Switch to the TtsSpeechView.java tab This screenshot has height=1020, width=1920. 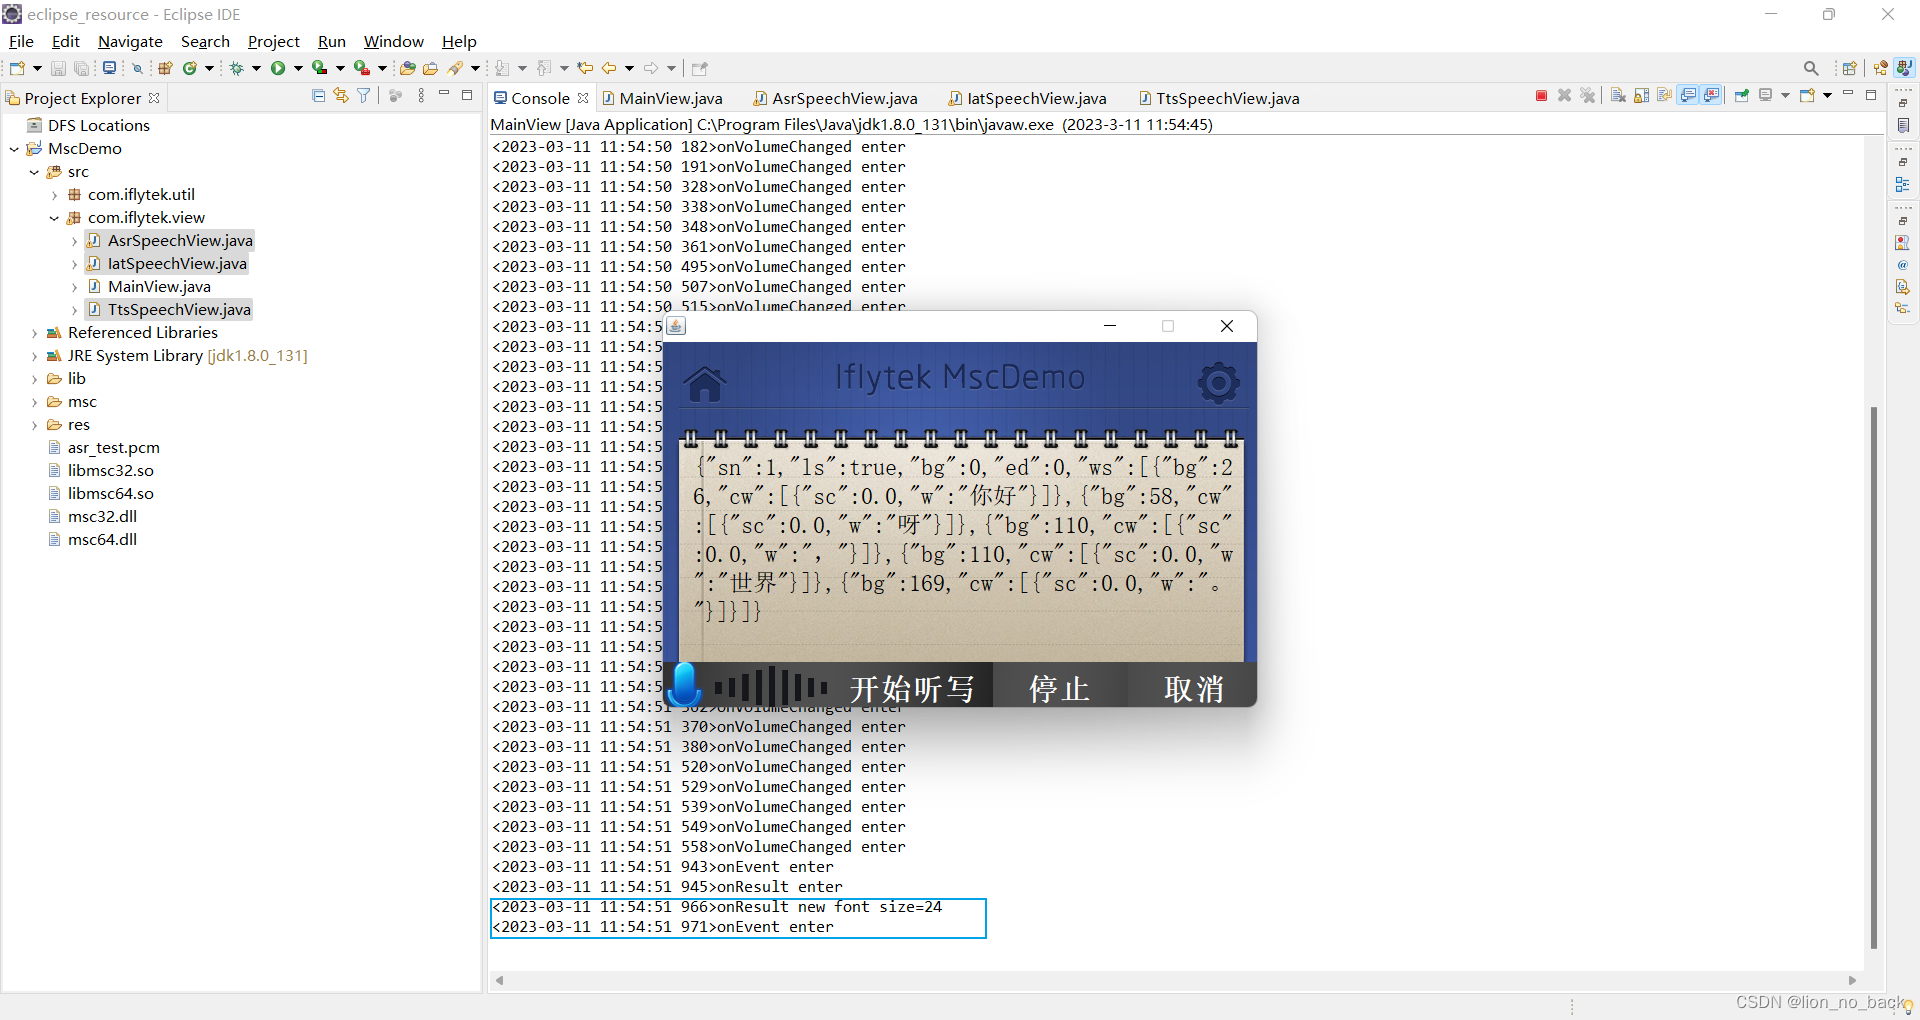(x=1220, y=98)
